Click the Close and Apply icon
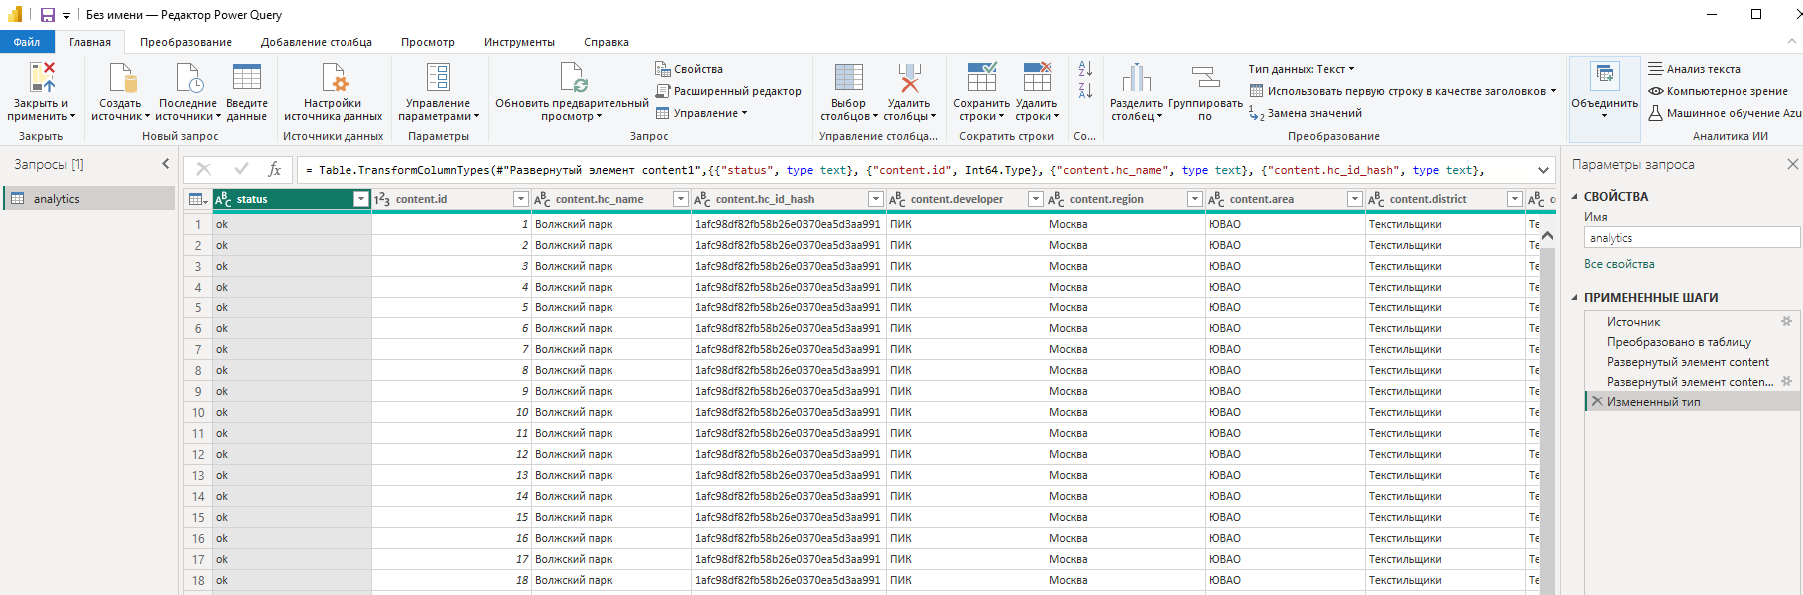The height and width of the screenshot is (595, 1803). coord(42,77)
